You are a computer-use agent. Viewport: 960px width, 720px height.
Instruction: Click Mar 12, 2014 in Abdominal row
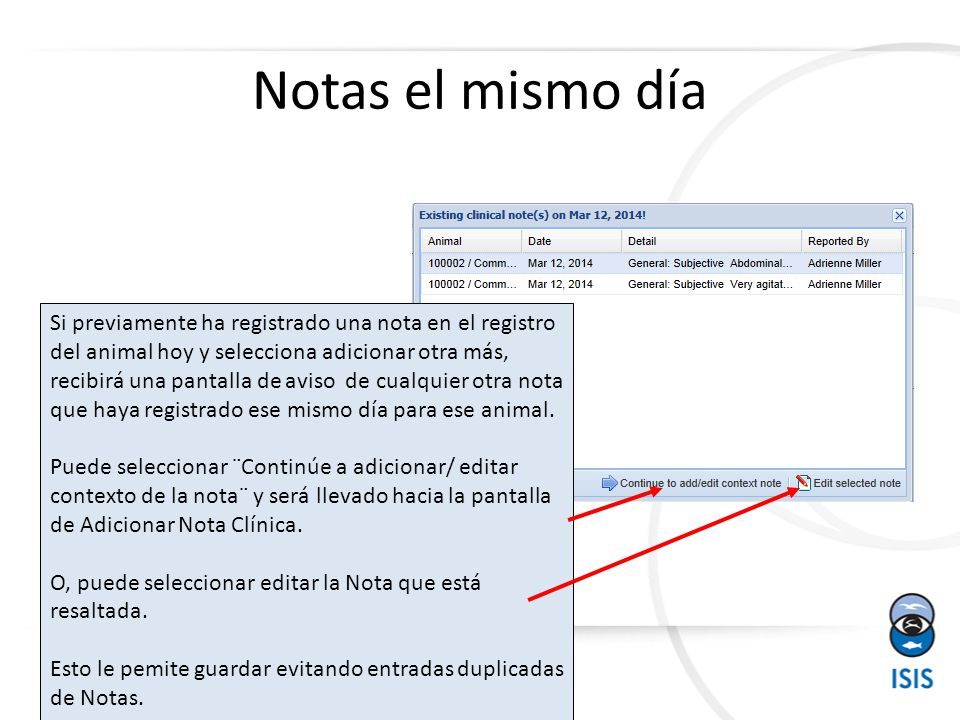pyautogui.click(x=560, y=263)
